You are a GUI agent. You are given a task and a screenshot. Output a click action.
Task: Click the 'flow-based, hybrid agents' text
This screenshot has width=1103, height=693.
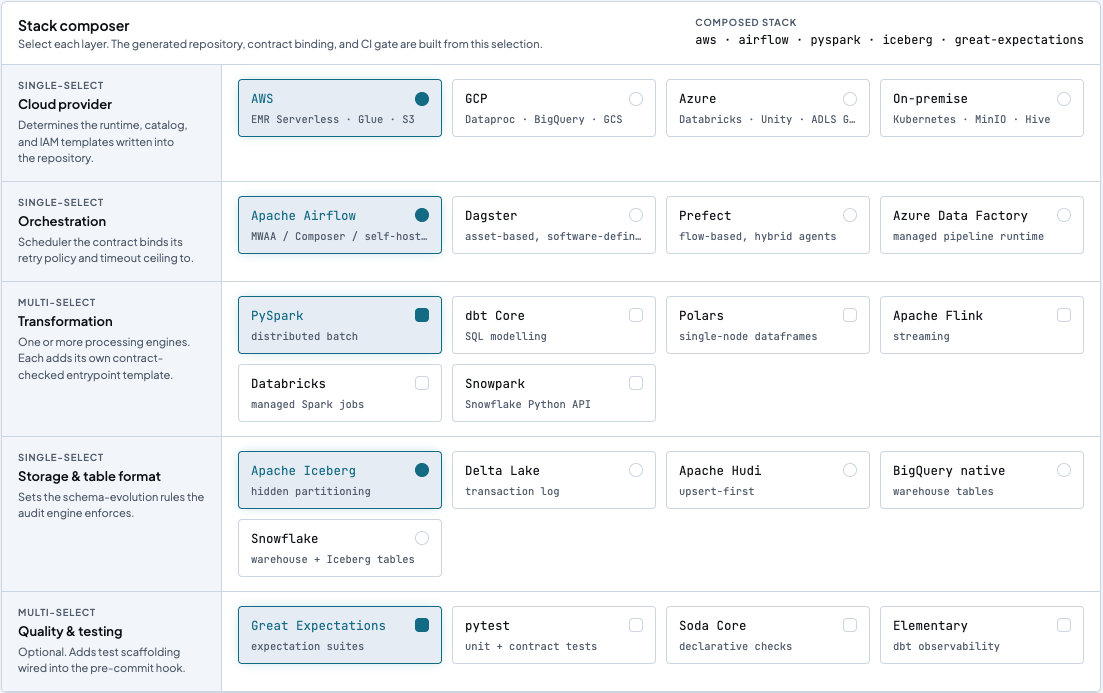758,236
